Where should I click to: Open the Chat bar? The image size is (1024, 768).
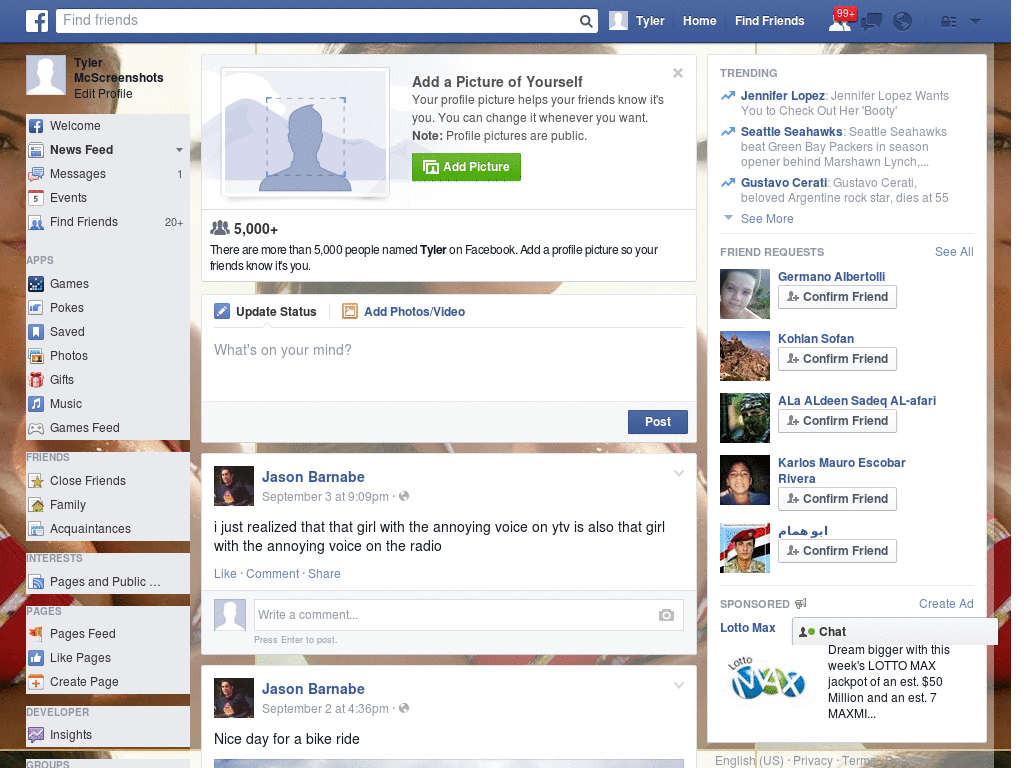tap(895, 632)
